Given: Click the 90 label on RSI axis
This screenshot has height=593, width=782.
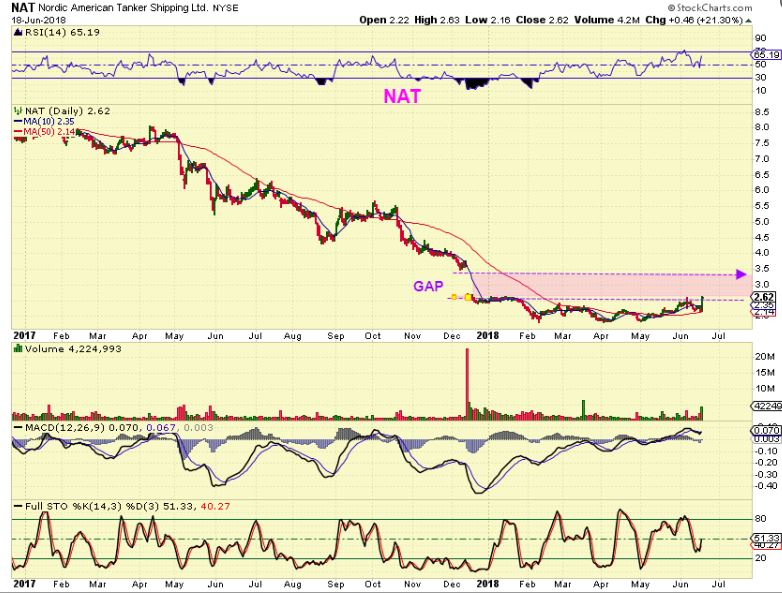Looking at the screenshot, I should pyautogui.click(x=761, y=38).
